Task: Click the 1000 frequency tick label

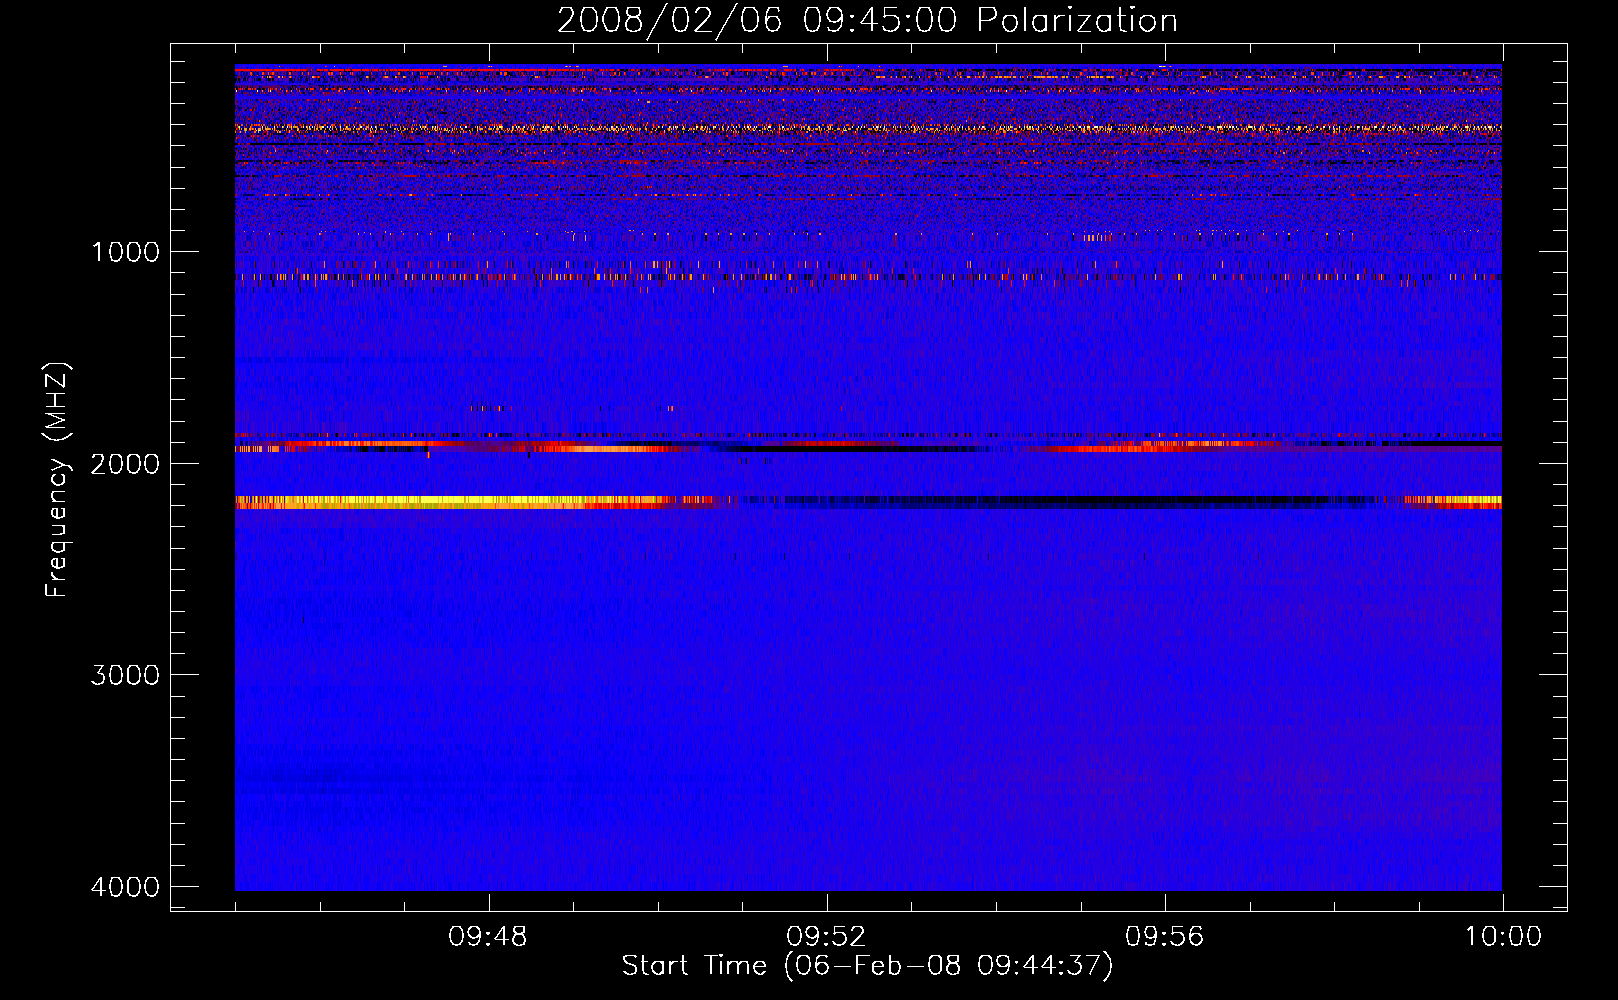Action: tap(126, 251)
